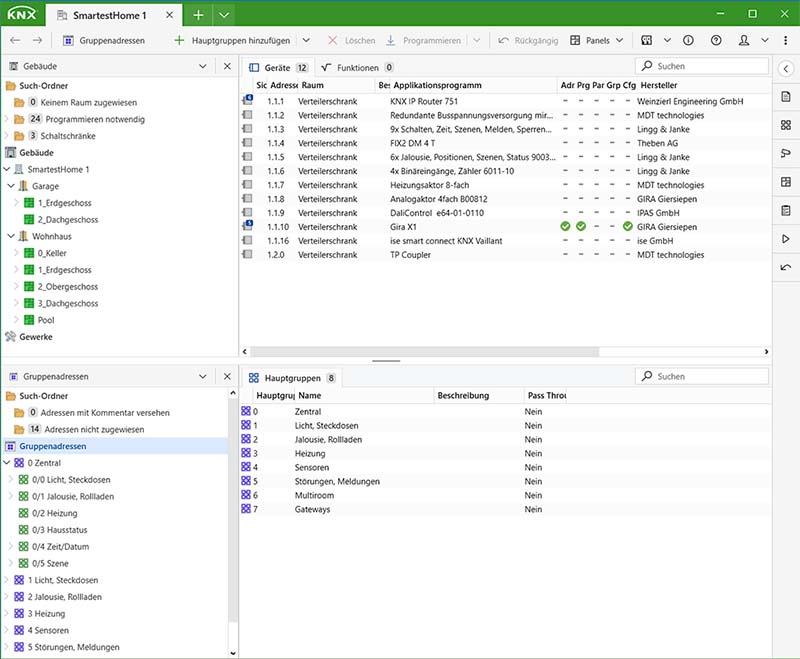800x659 pixels.
Task: Click the horizontal scrollbar in the devices panel
Action: pos(424,351)
